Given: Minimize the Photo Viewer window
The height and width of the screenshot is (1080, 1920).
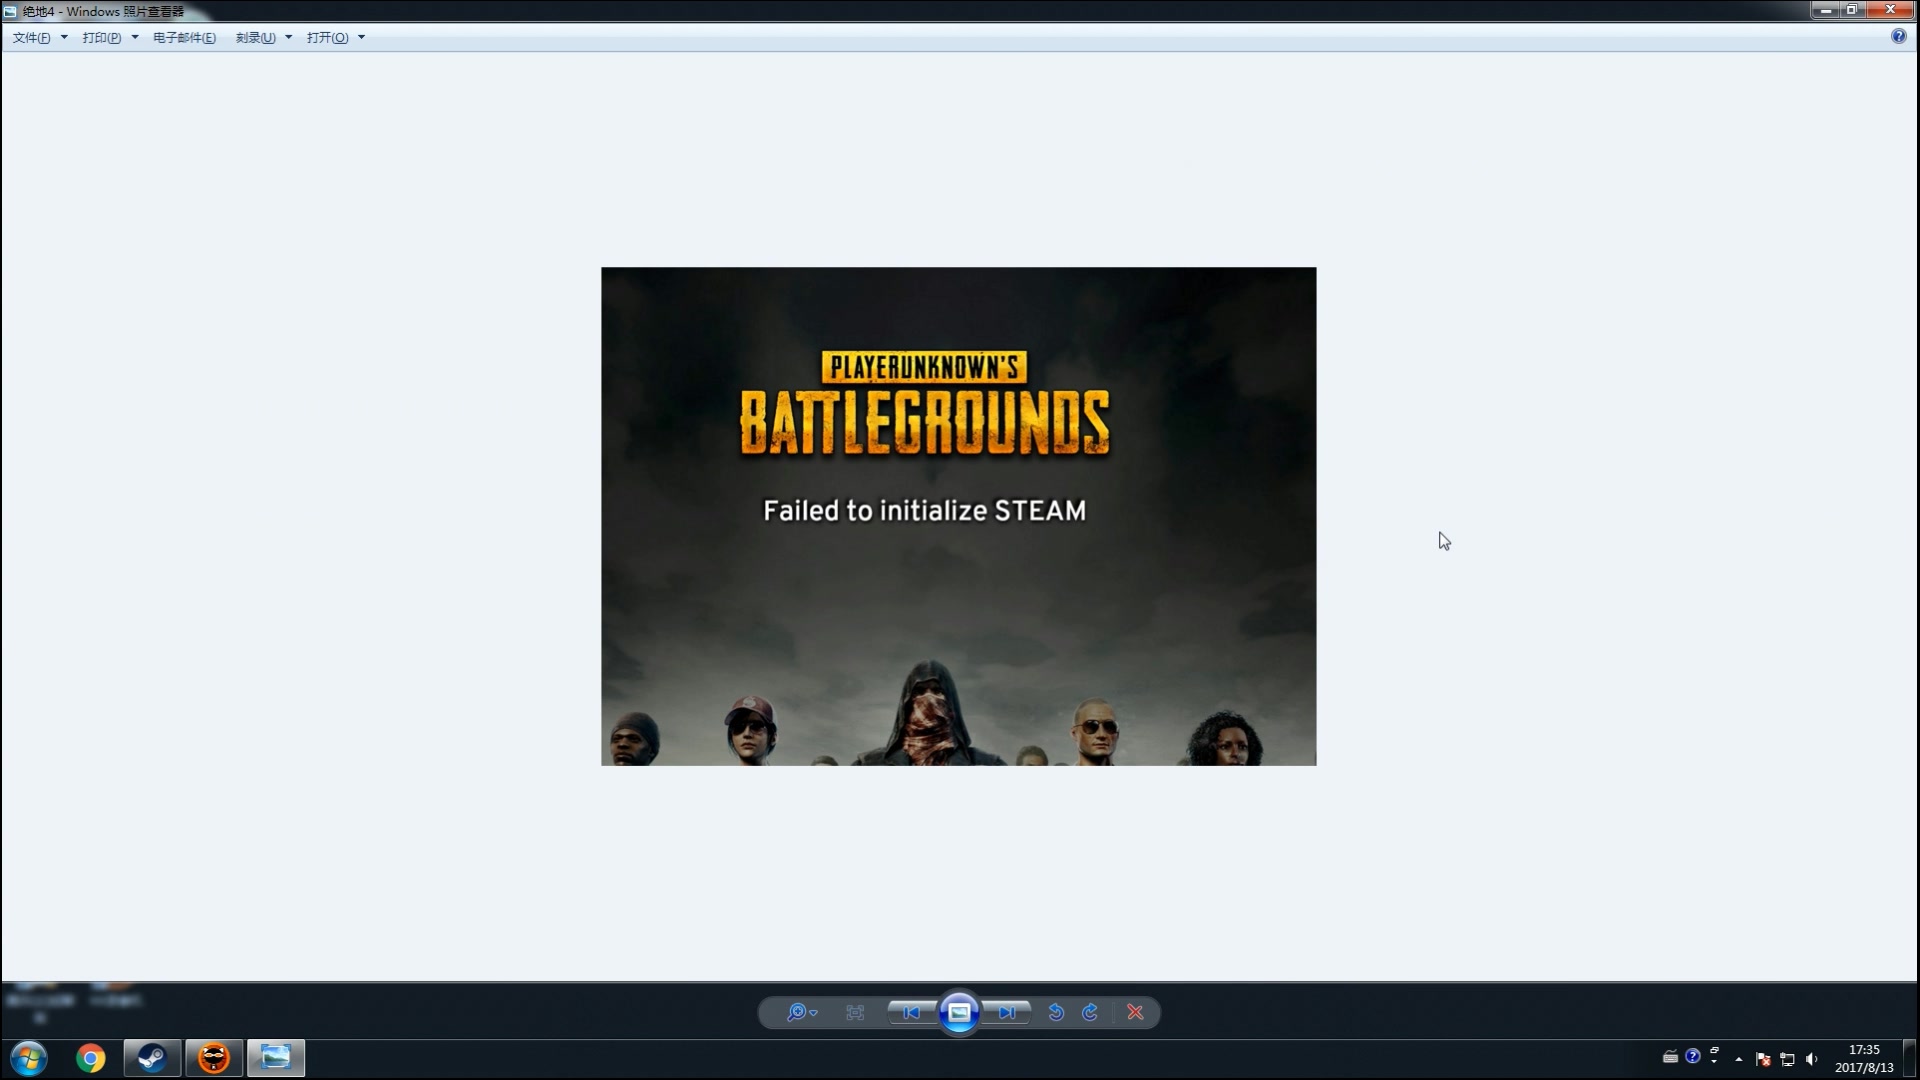Looking at the screenshot, I should (x=1826, y=10).
